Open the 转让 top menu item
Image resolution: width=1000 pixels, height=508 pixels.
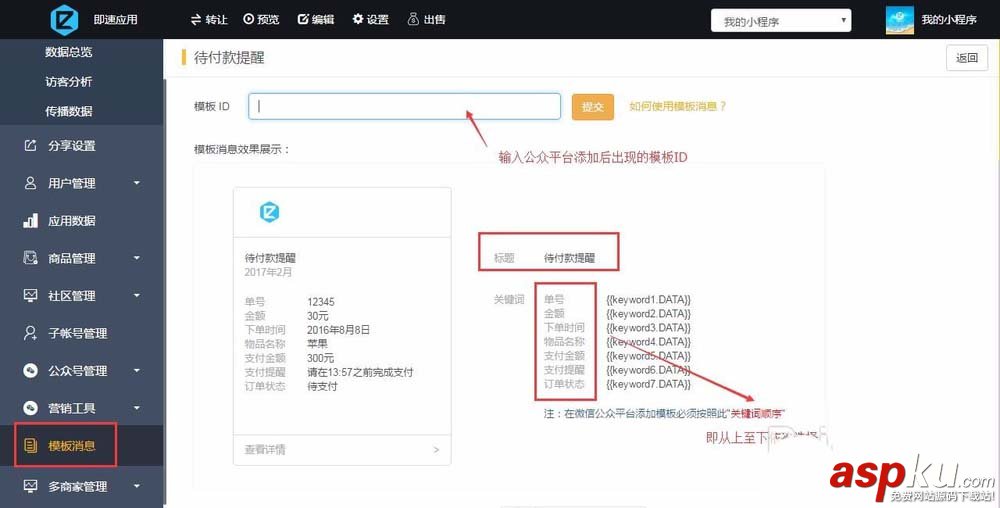click(209, 20)
